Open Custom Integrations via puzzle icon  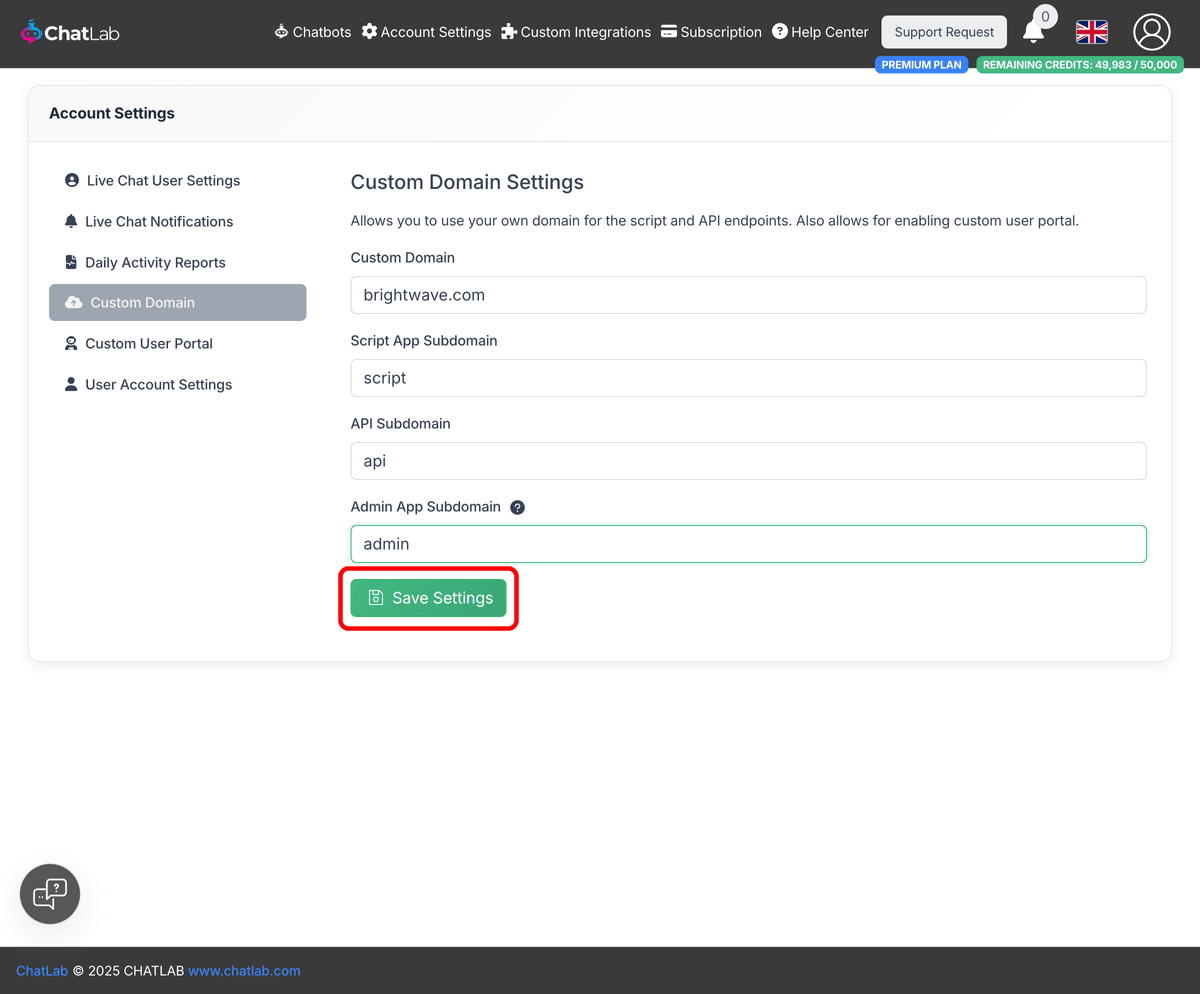coord(508,31)
